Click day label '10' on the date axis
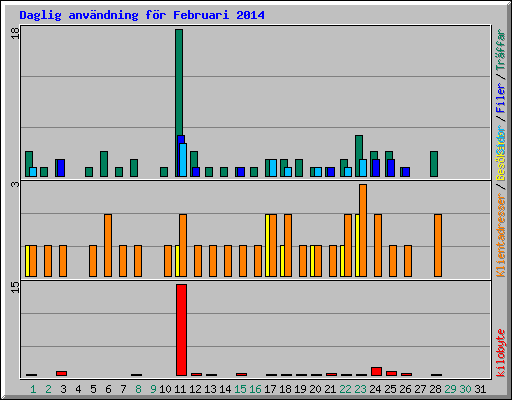The height and width of the screenshot is (400, 512). click(x=165, y=389)
